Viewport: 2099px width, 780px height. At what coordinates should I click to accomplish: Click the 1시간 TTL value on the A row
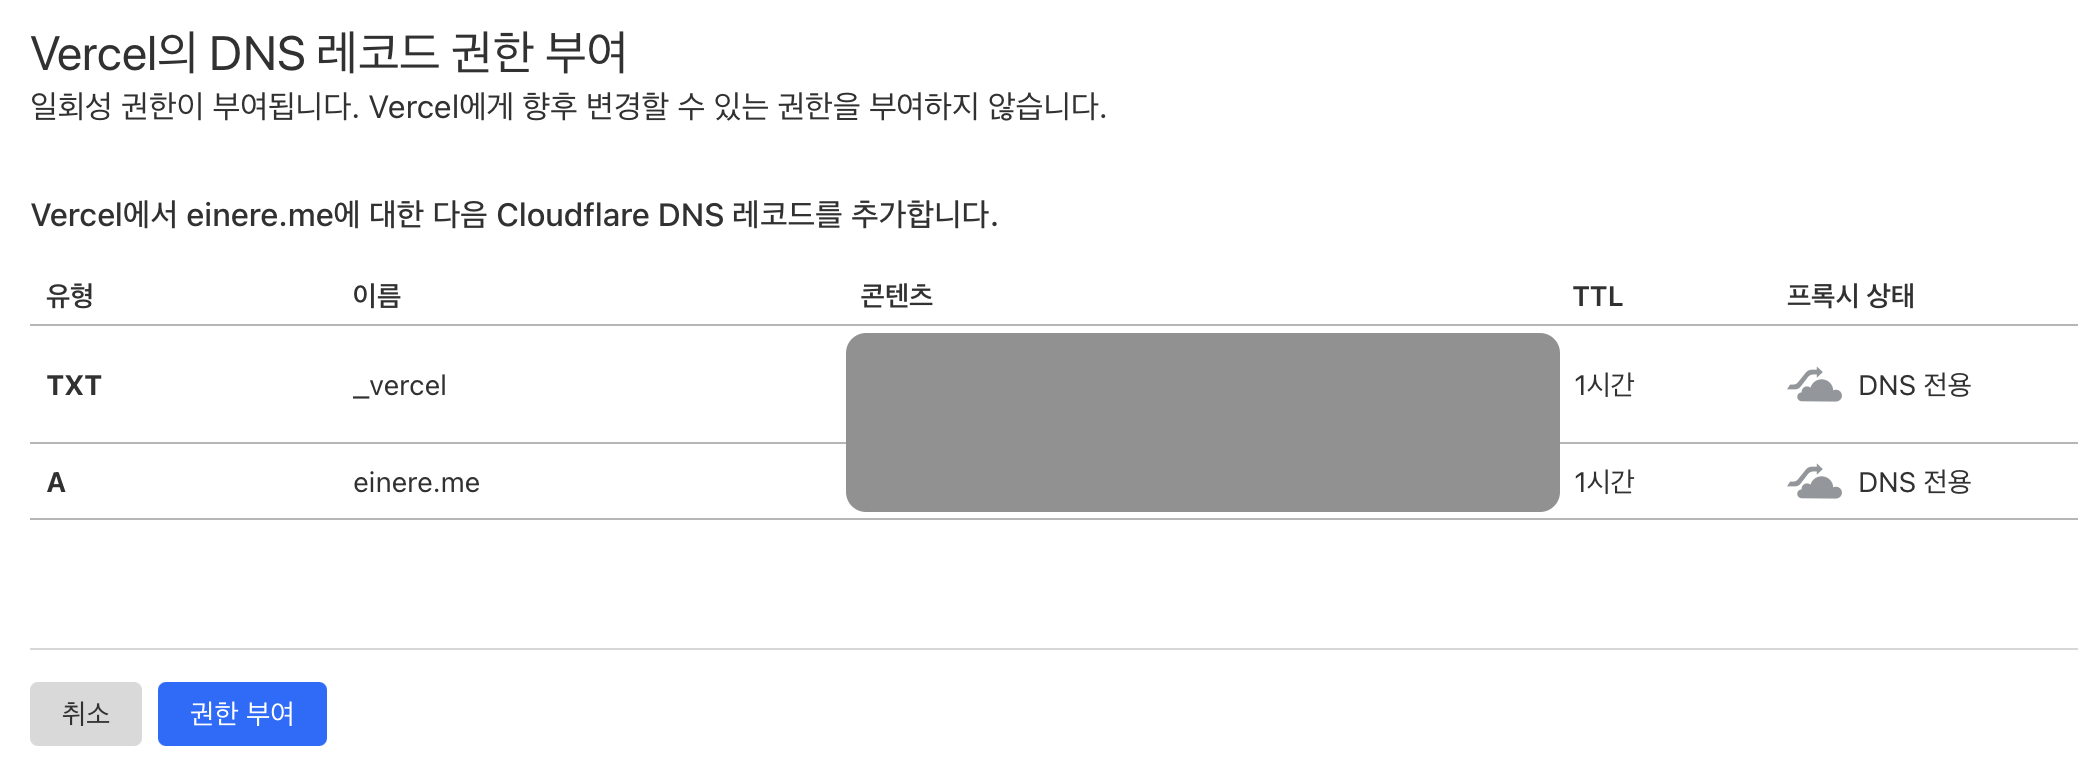(x=1603, y=481)
